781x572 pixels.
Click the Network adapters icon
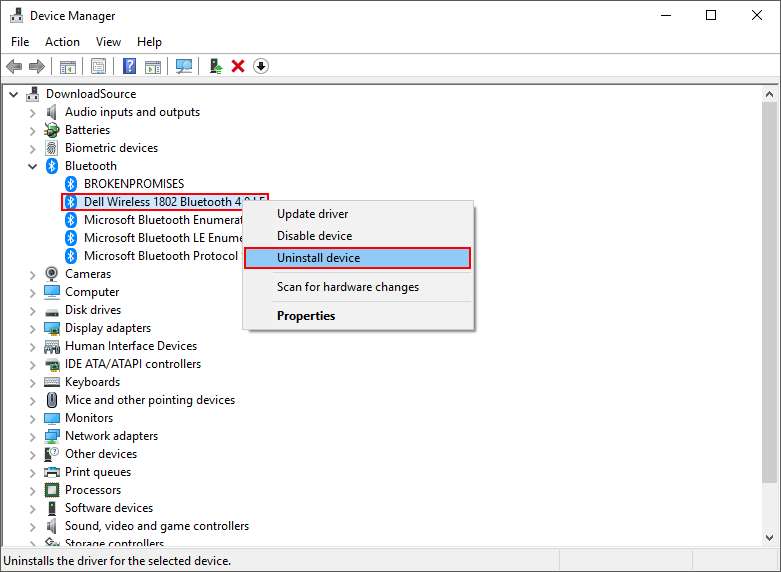pyautogui.click(x=52, y=436)
